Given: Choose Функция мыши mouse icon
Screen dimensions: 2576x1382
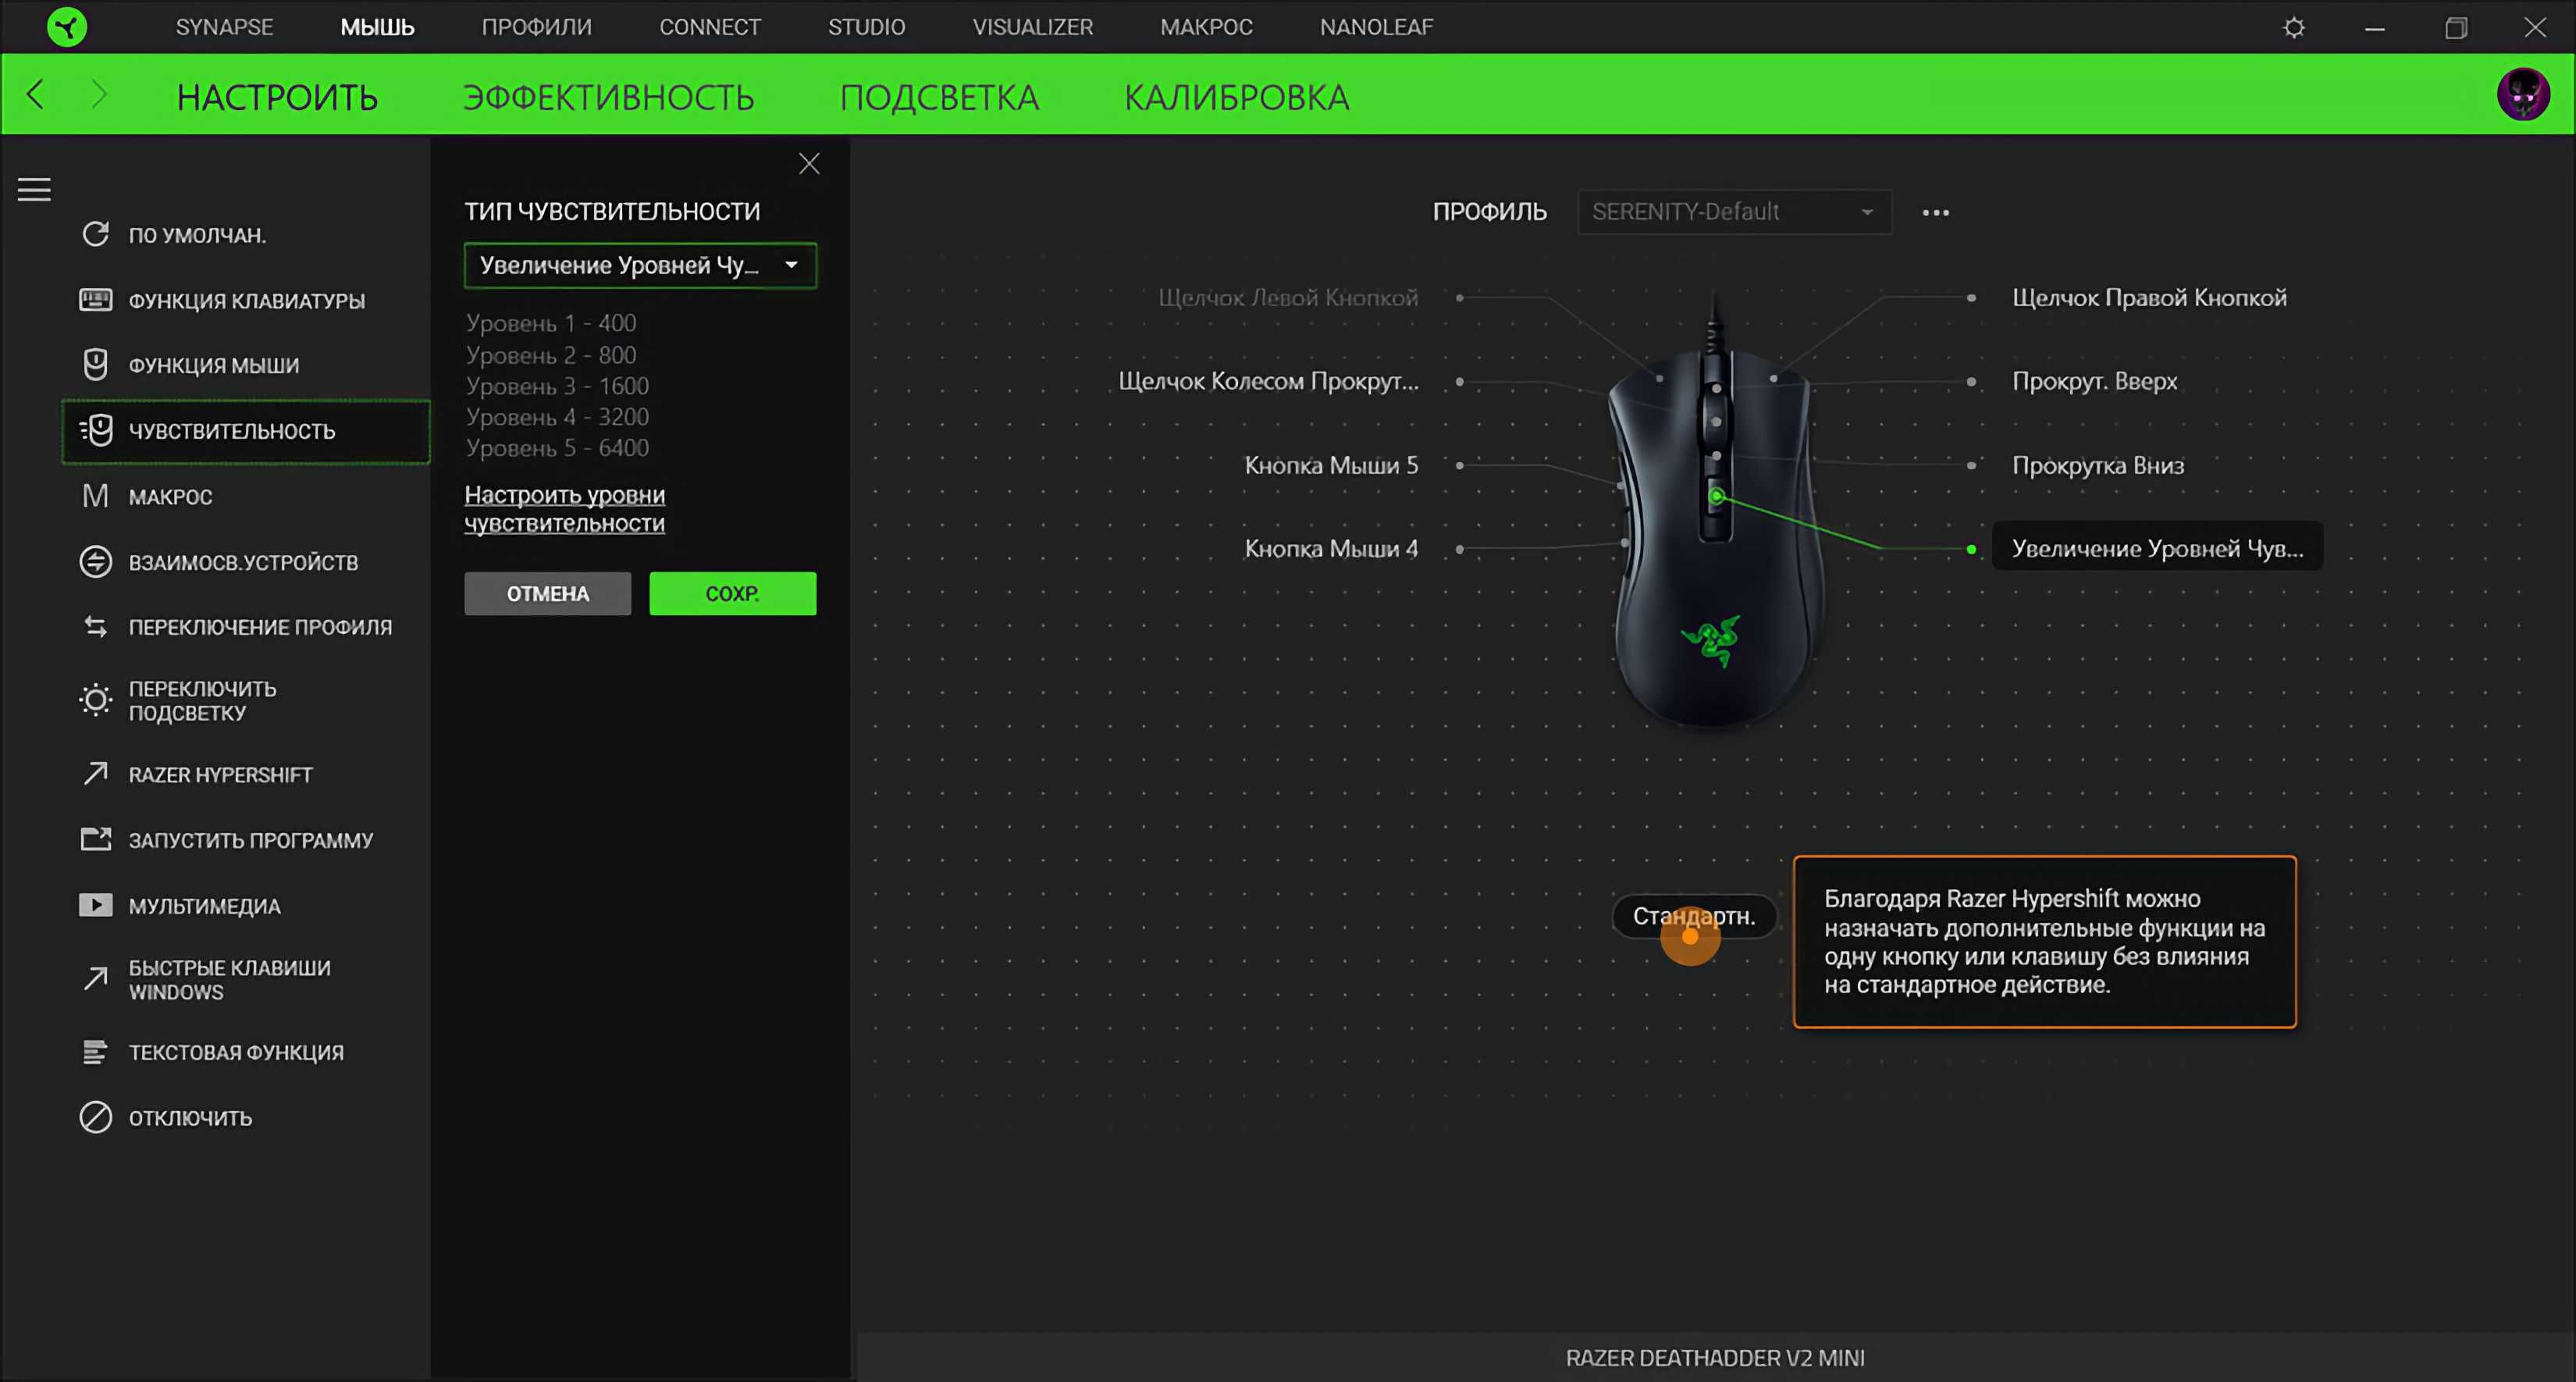Looking at the screenshot, I should coord(95,364).
